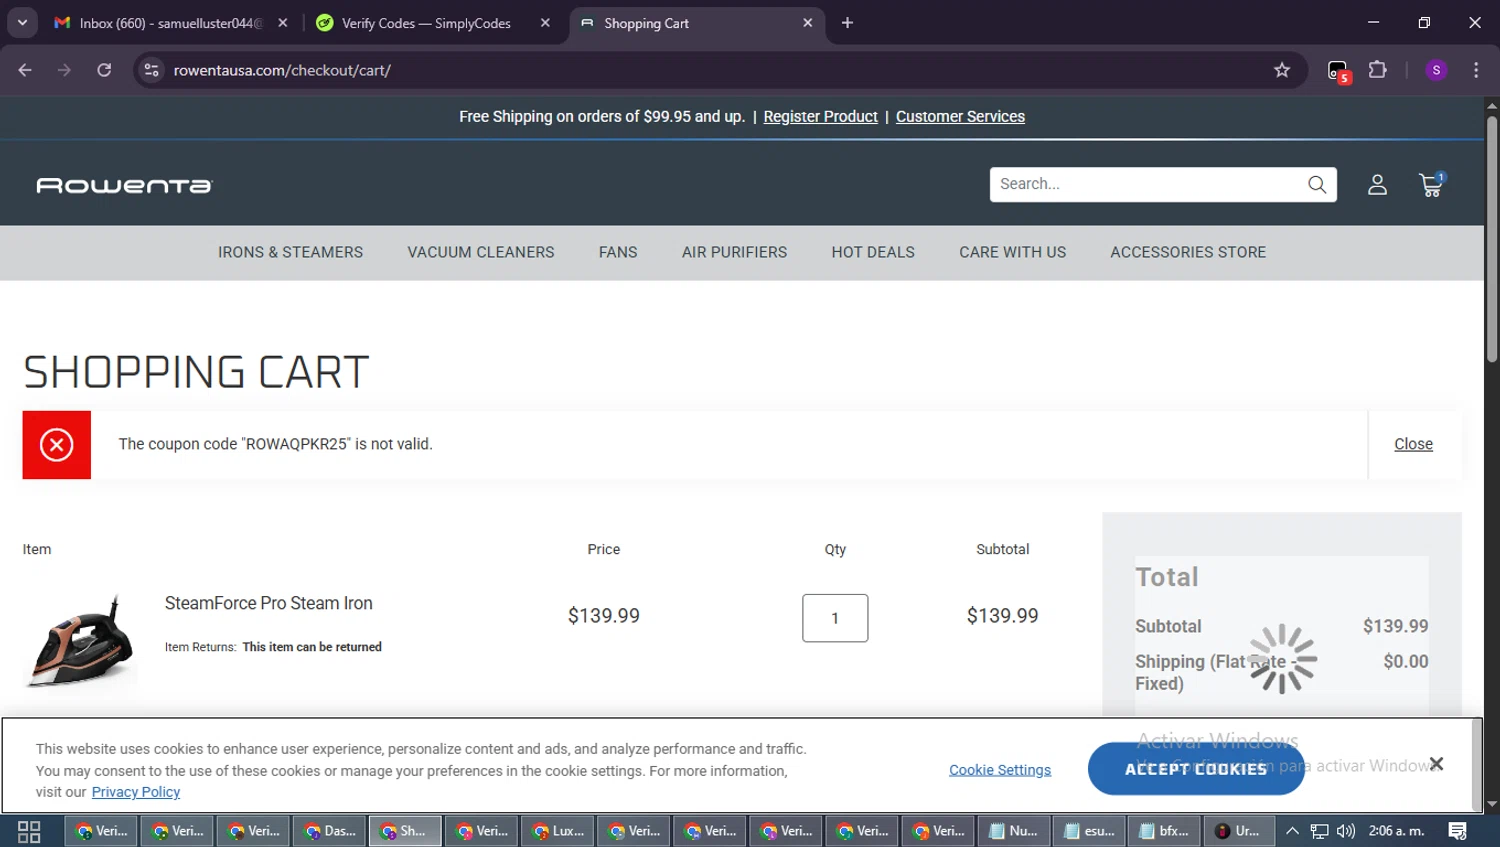
Task: Open the Hot Deals menu
Action: pyautogui.click(x=873, y=253)
